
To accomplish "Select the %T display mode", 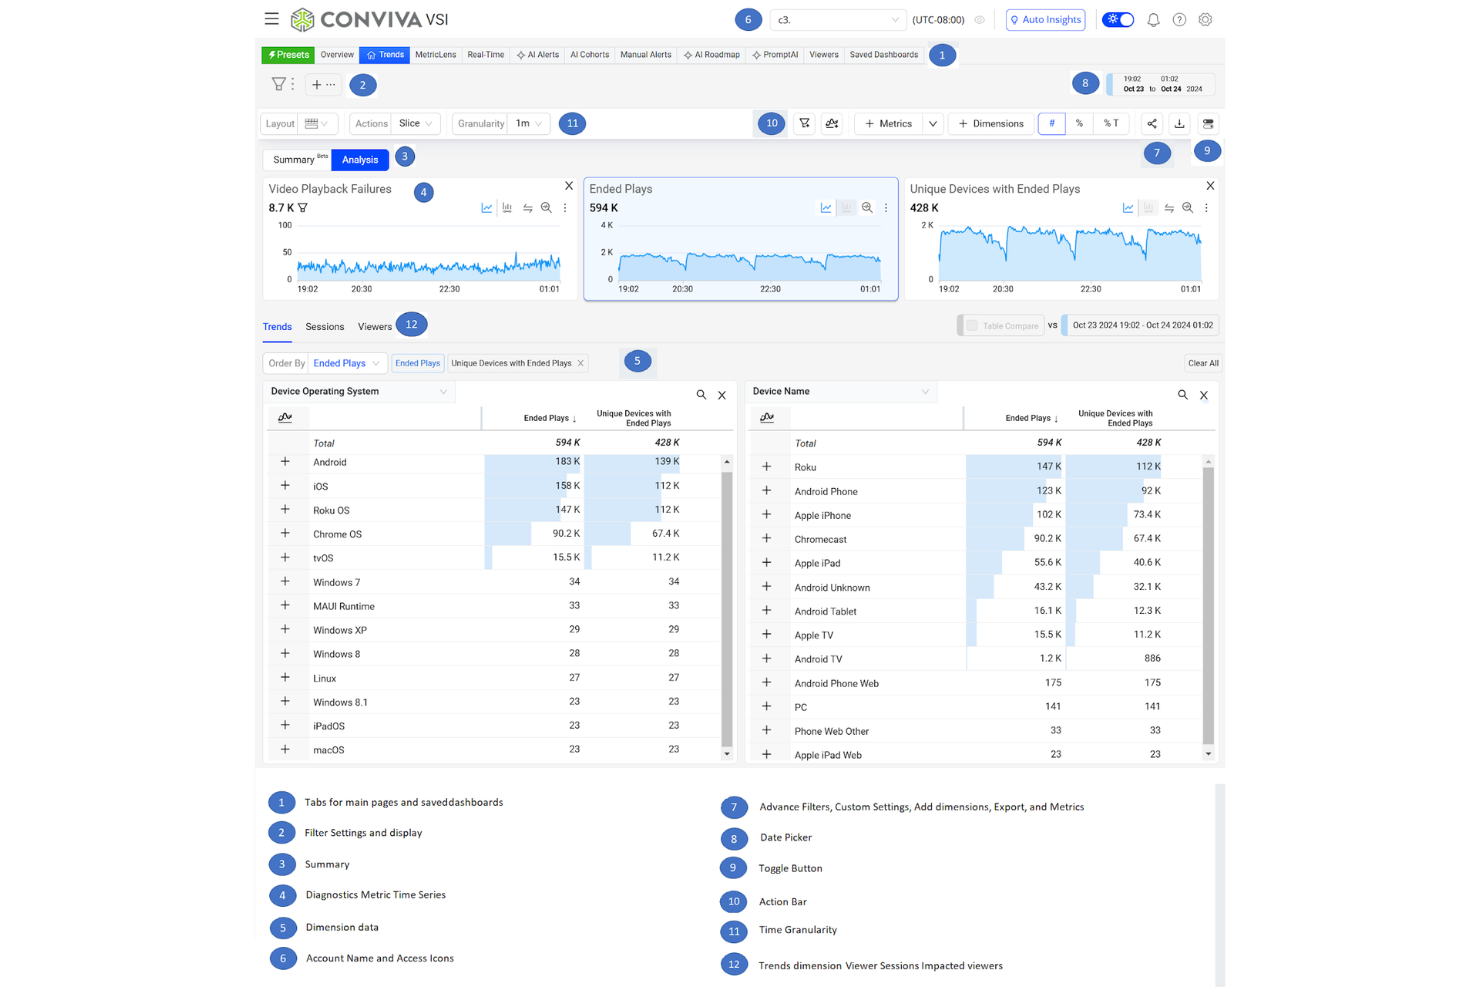I will coord(1111,123).
